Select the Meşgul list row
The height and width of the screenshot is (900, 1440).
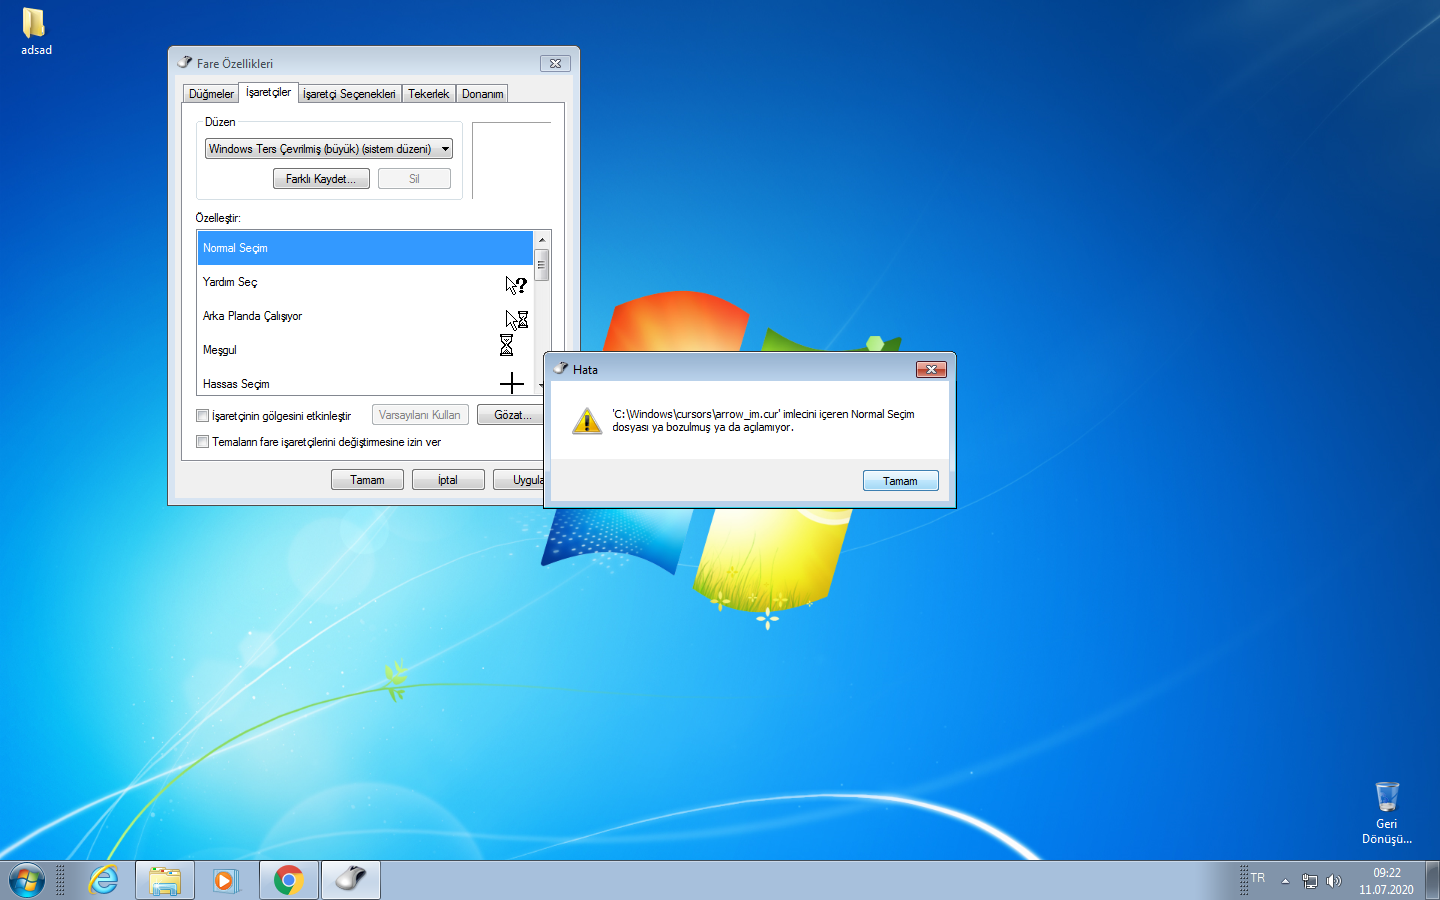click(x=365, y=350)
